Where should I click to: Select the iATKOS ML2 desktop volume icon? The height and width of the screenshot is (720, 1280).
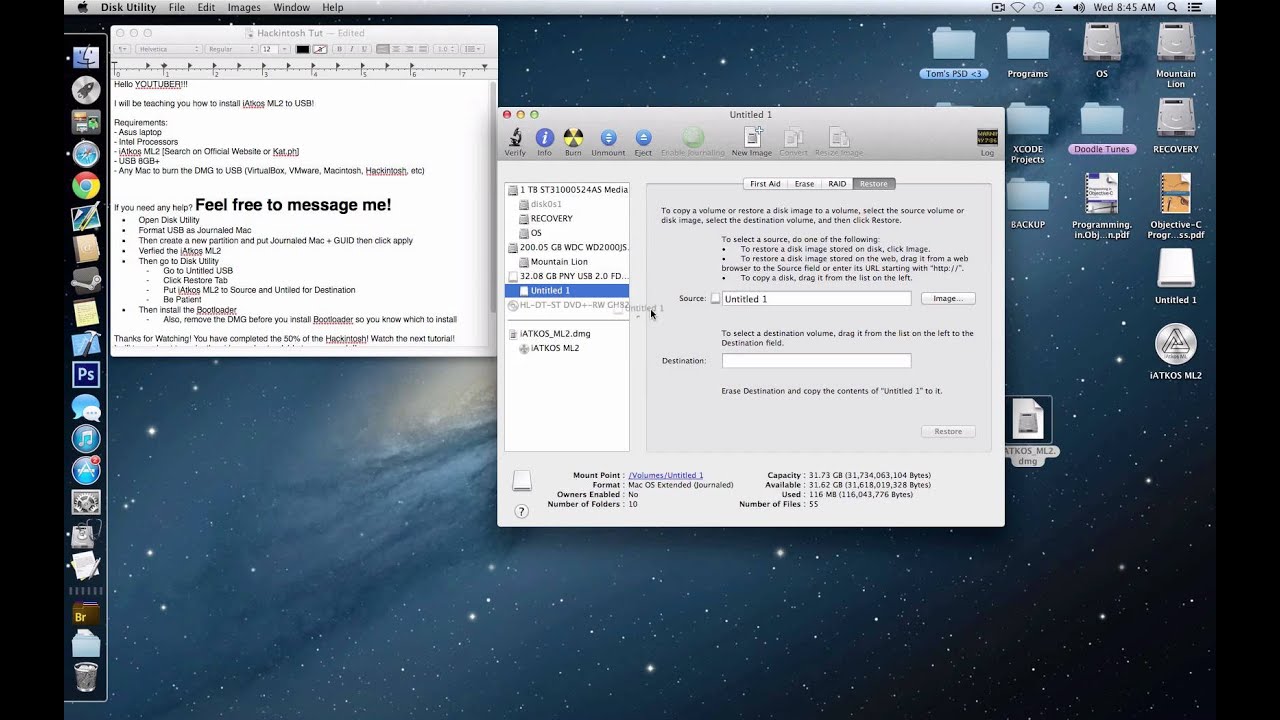click(1175, 353)
